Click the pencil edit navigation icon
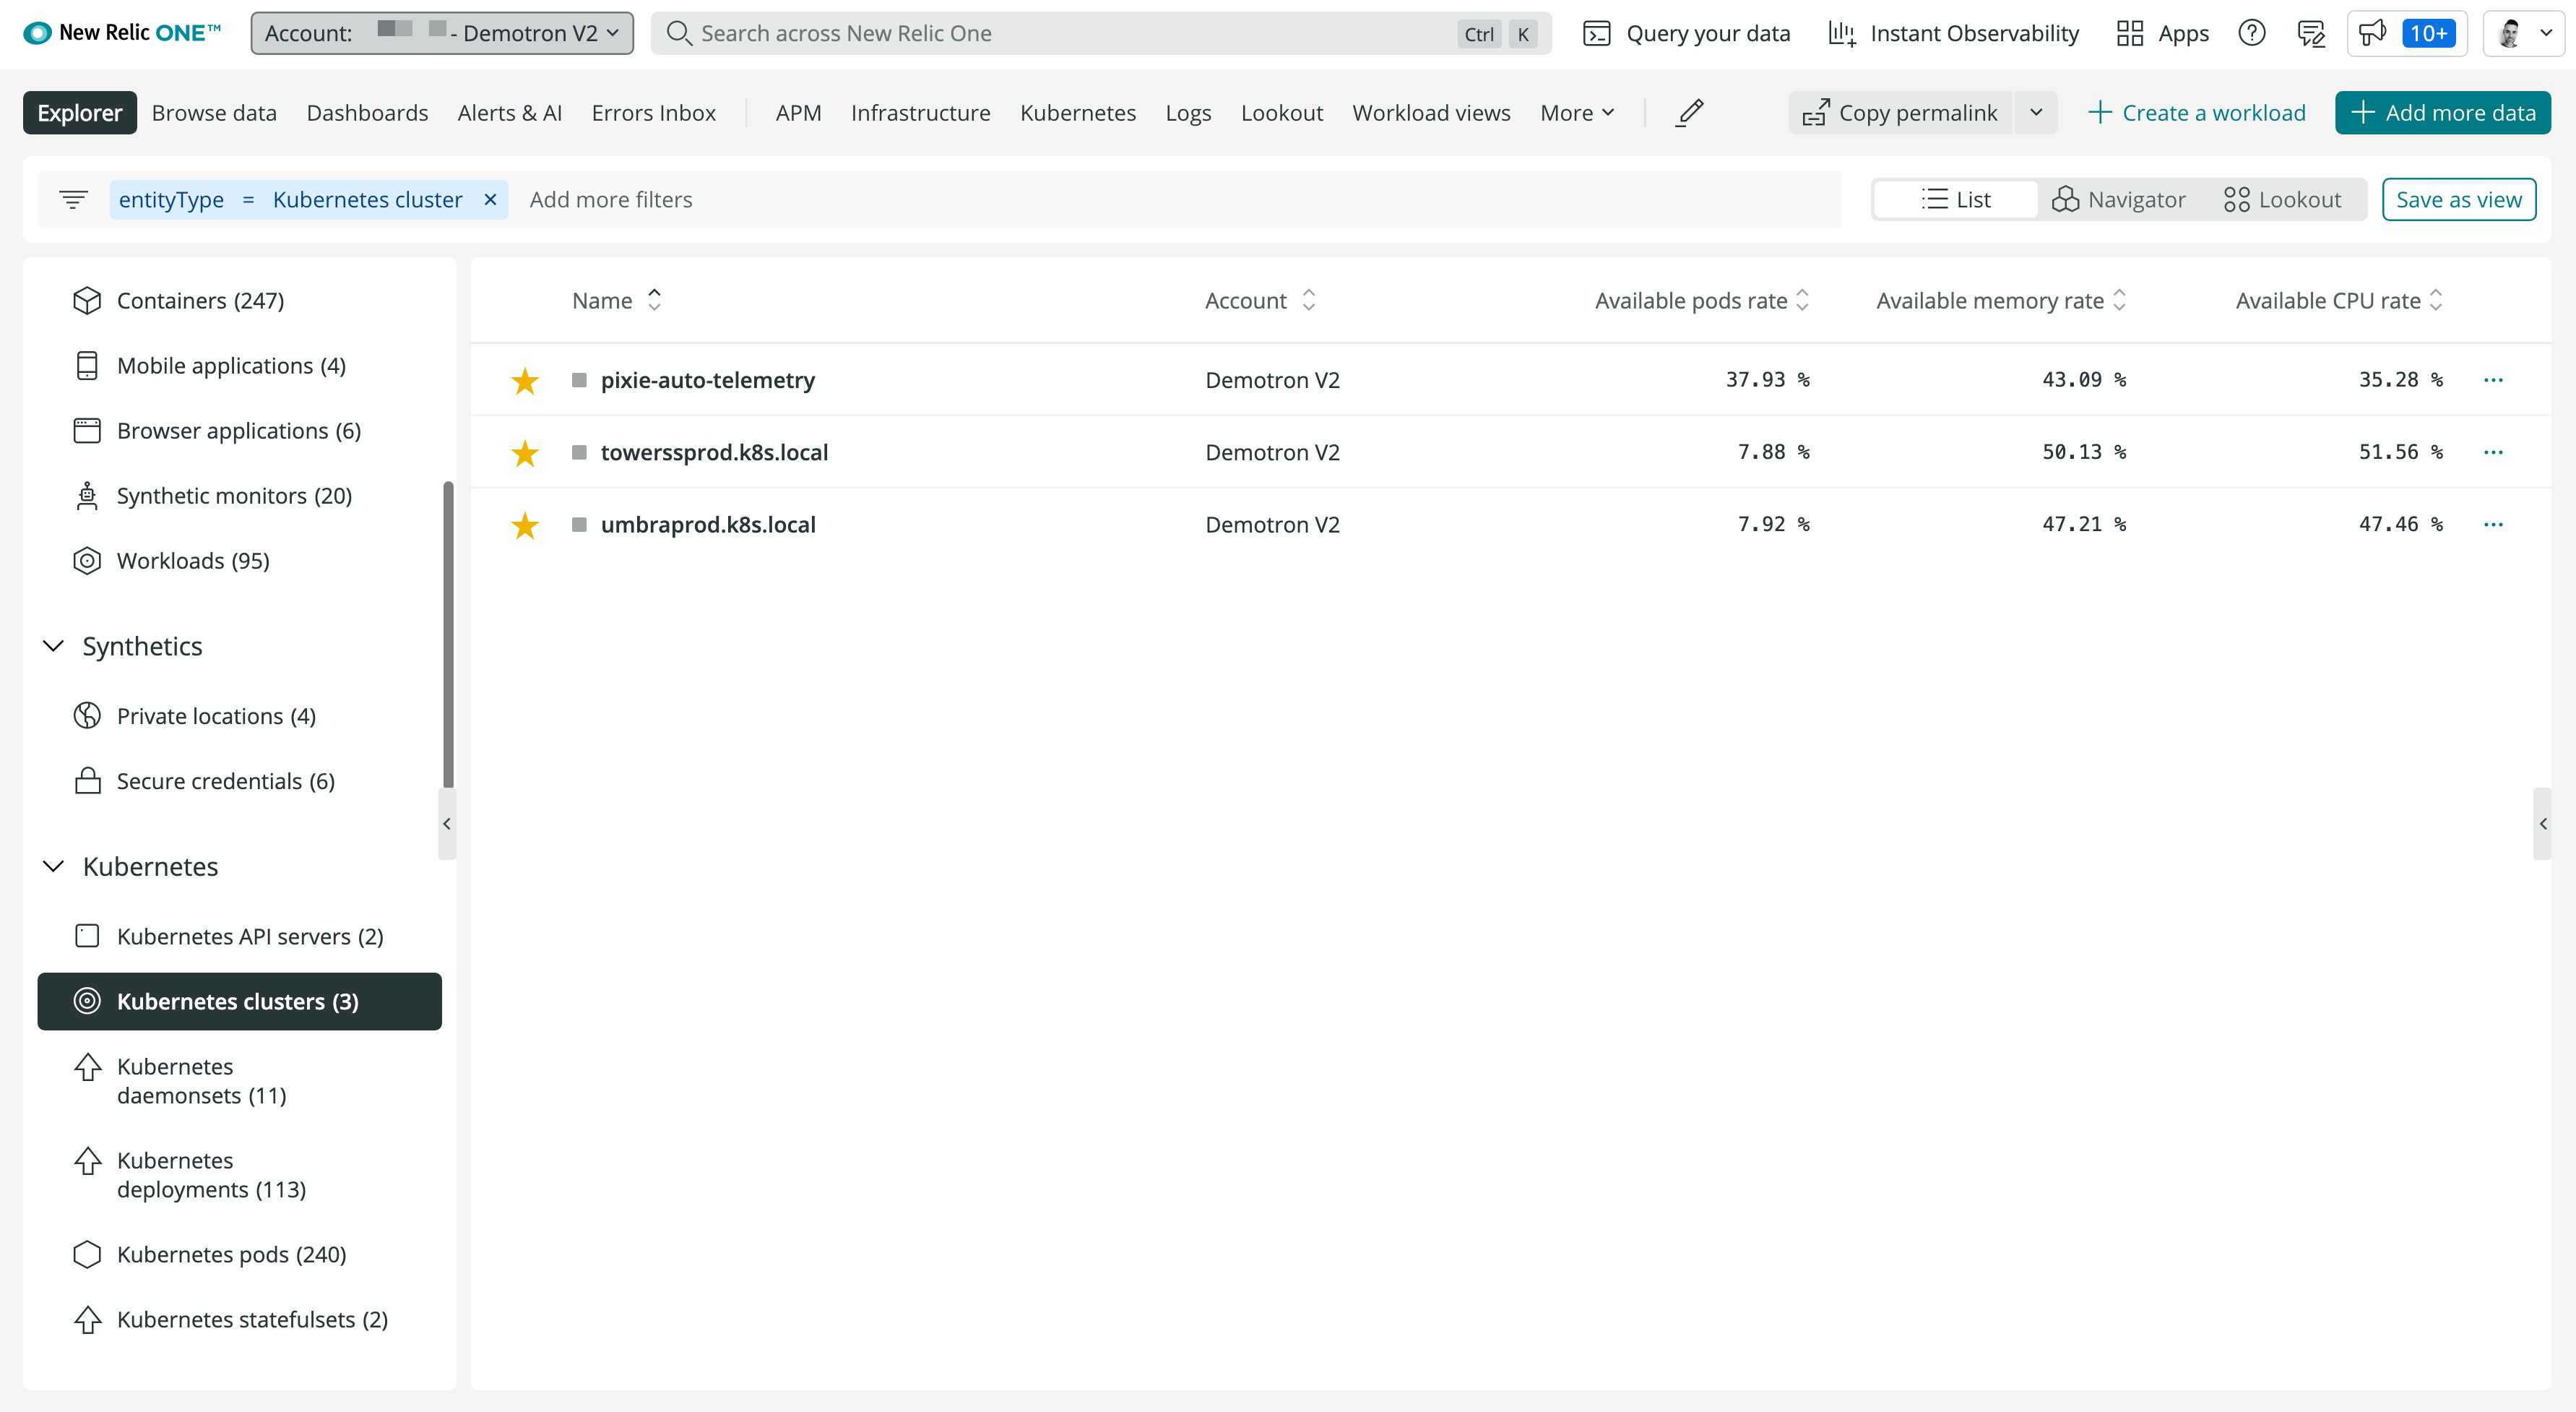 pos(1690,113)
